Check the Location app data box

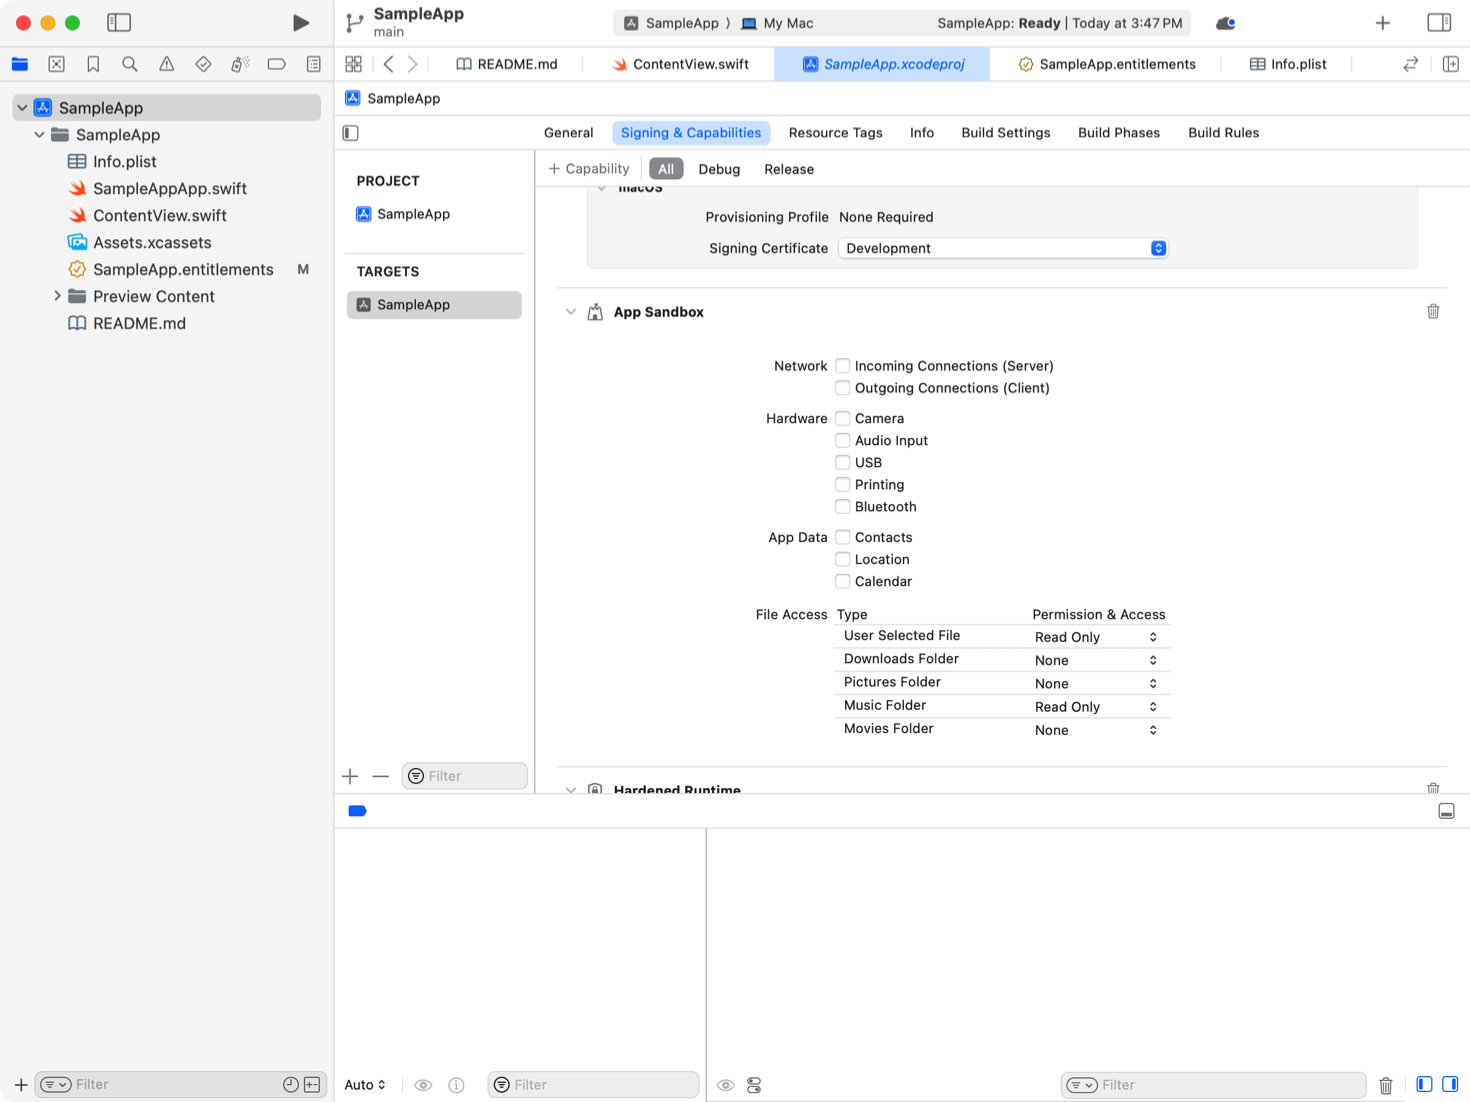coord(843,559)
